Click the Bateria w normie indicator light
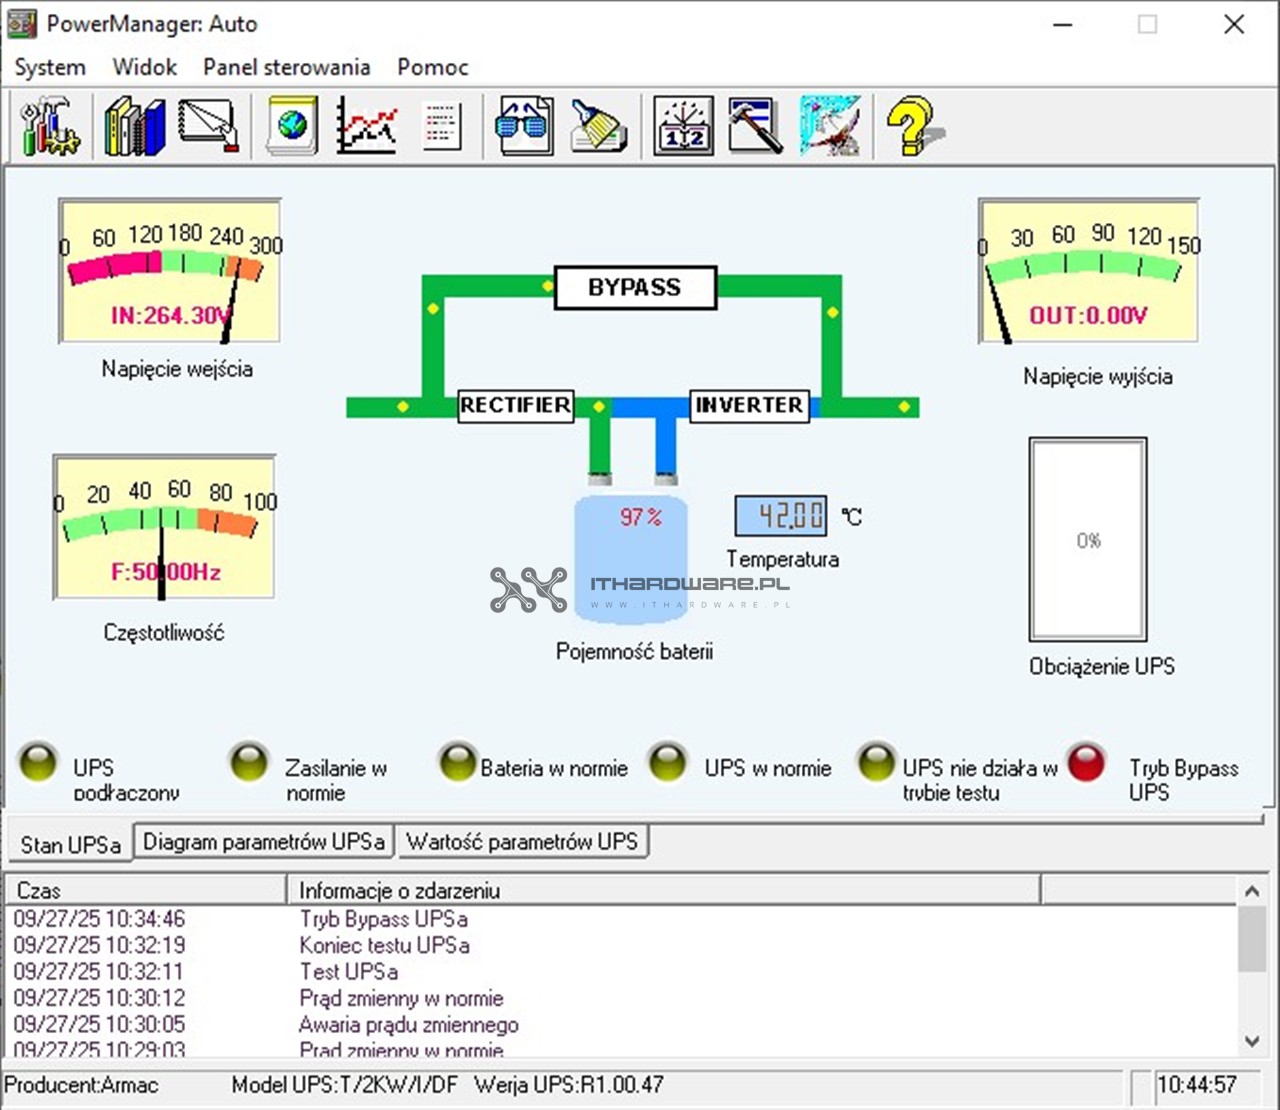 [x=457, y=763]
